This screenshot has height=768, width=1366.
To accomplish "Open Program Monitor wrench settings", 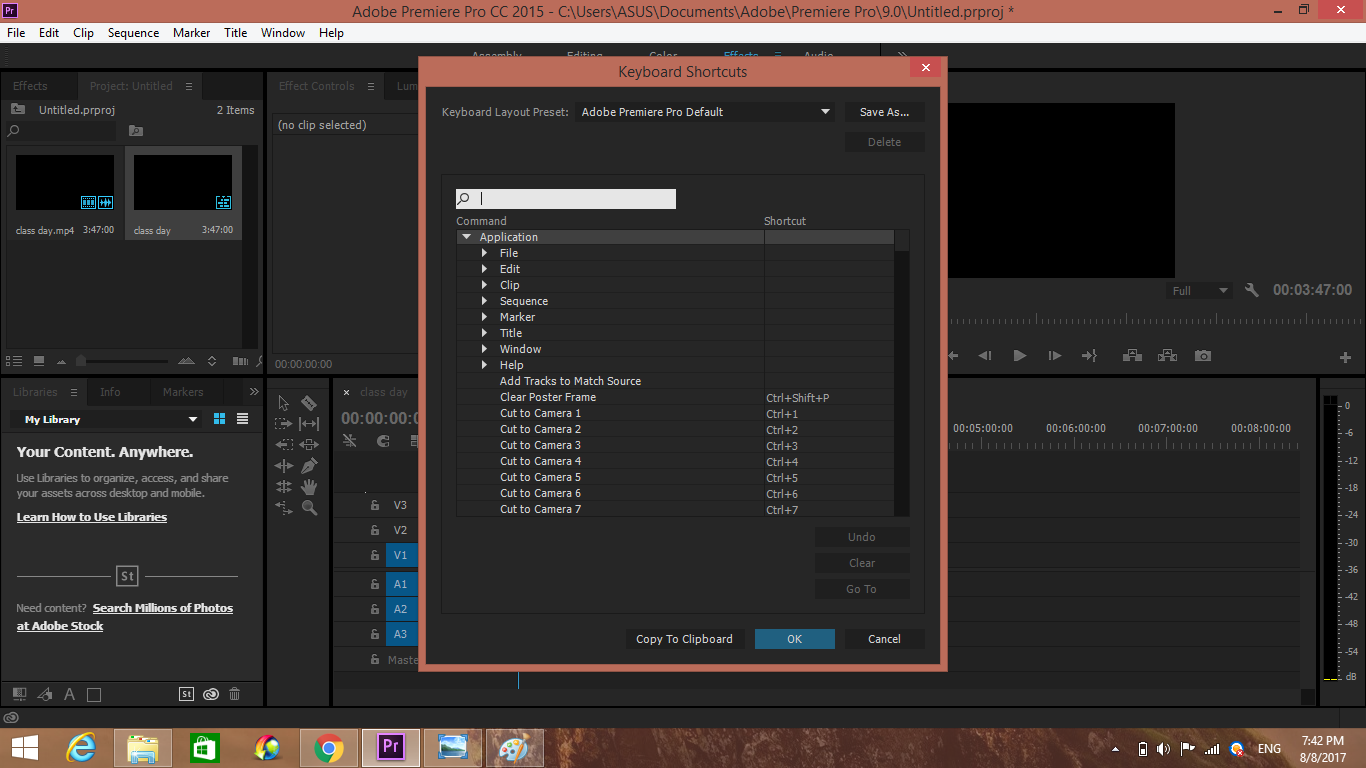I will pos(1251,291).
